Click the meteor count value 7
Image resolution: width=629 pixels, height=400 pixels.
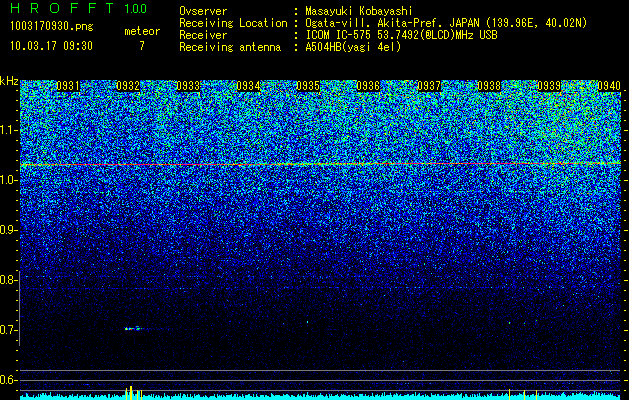pos(142,46)
